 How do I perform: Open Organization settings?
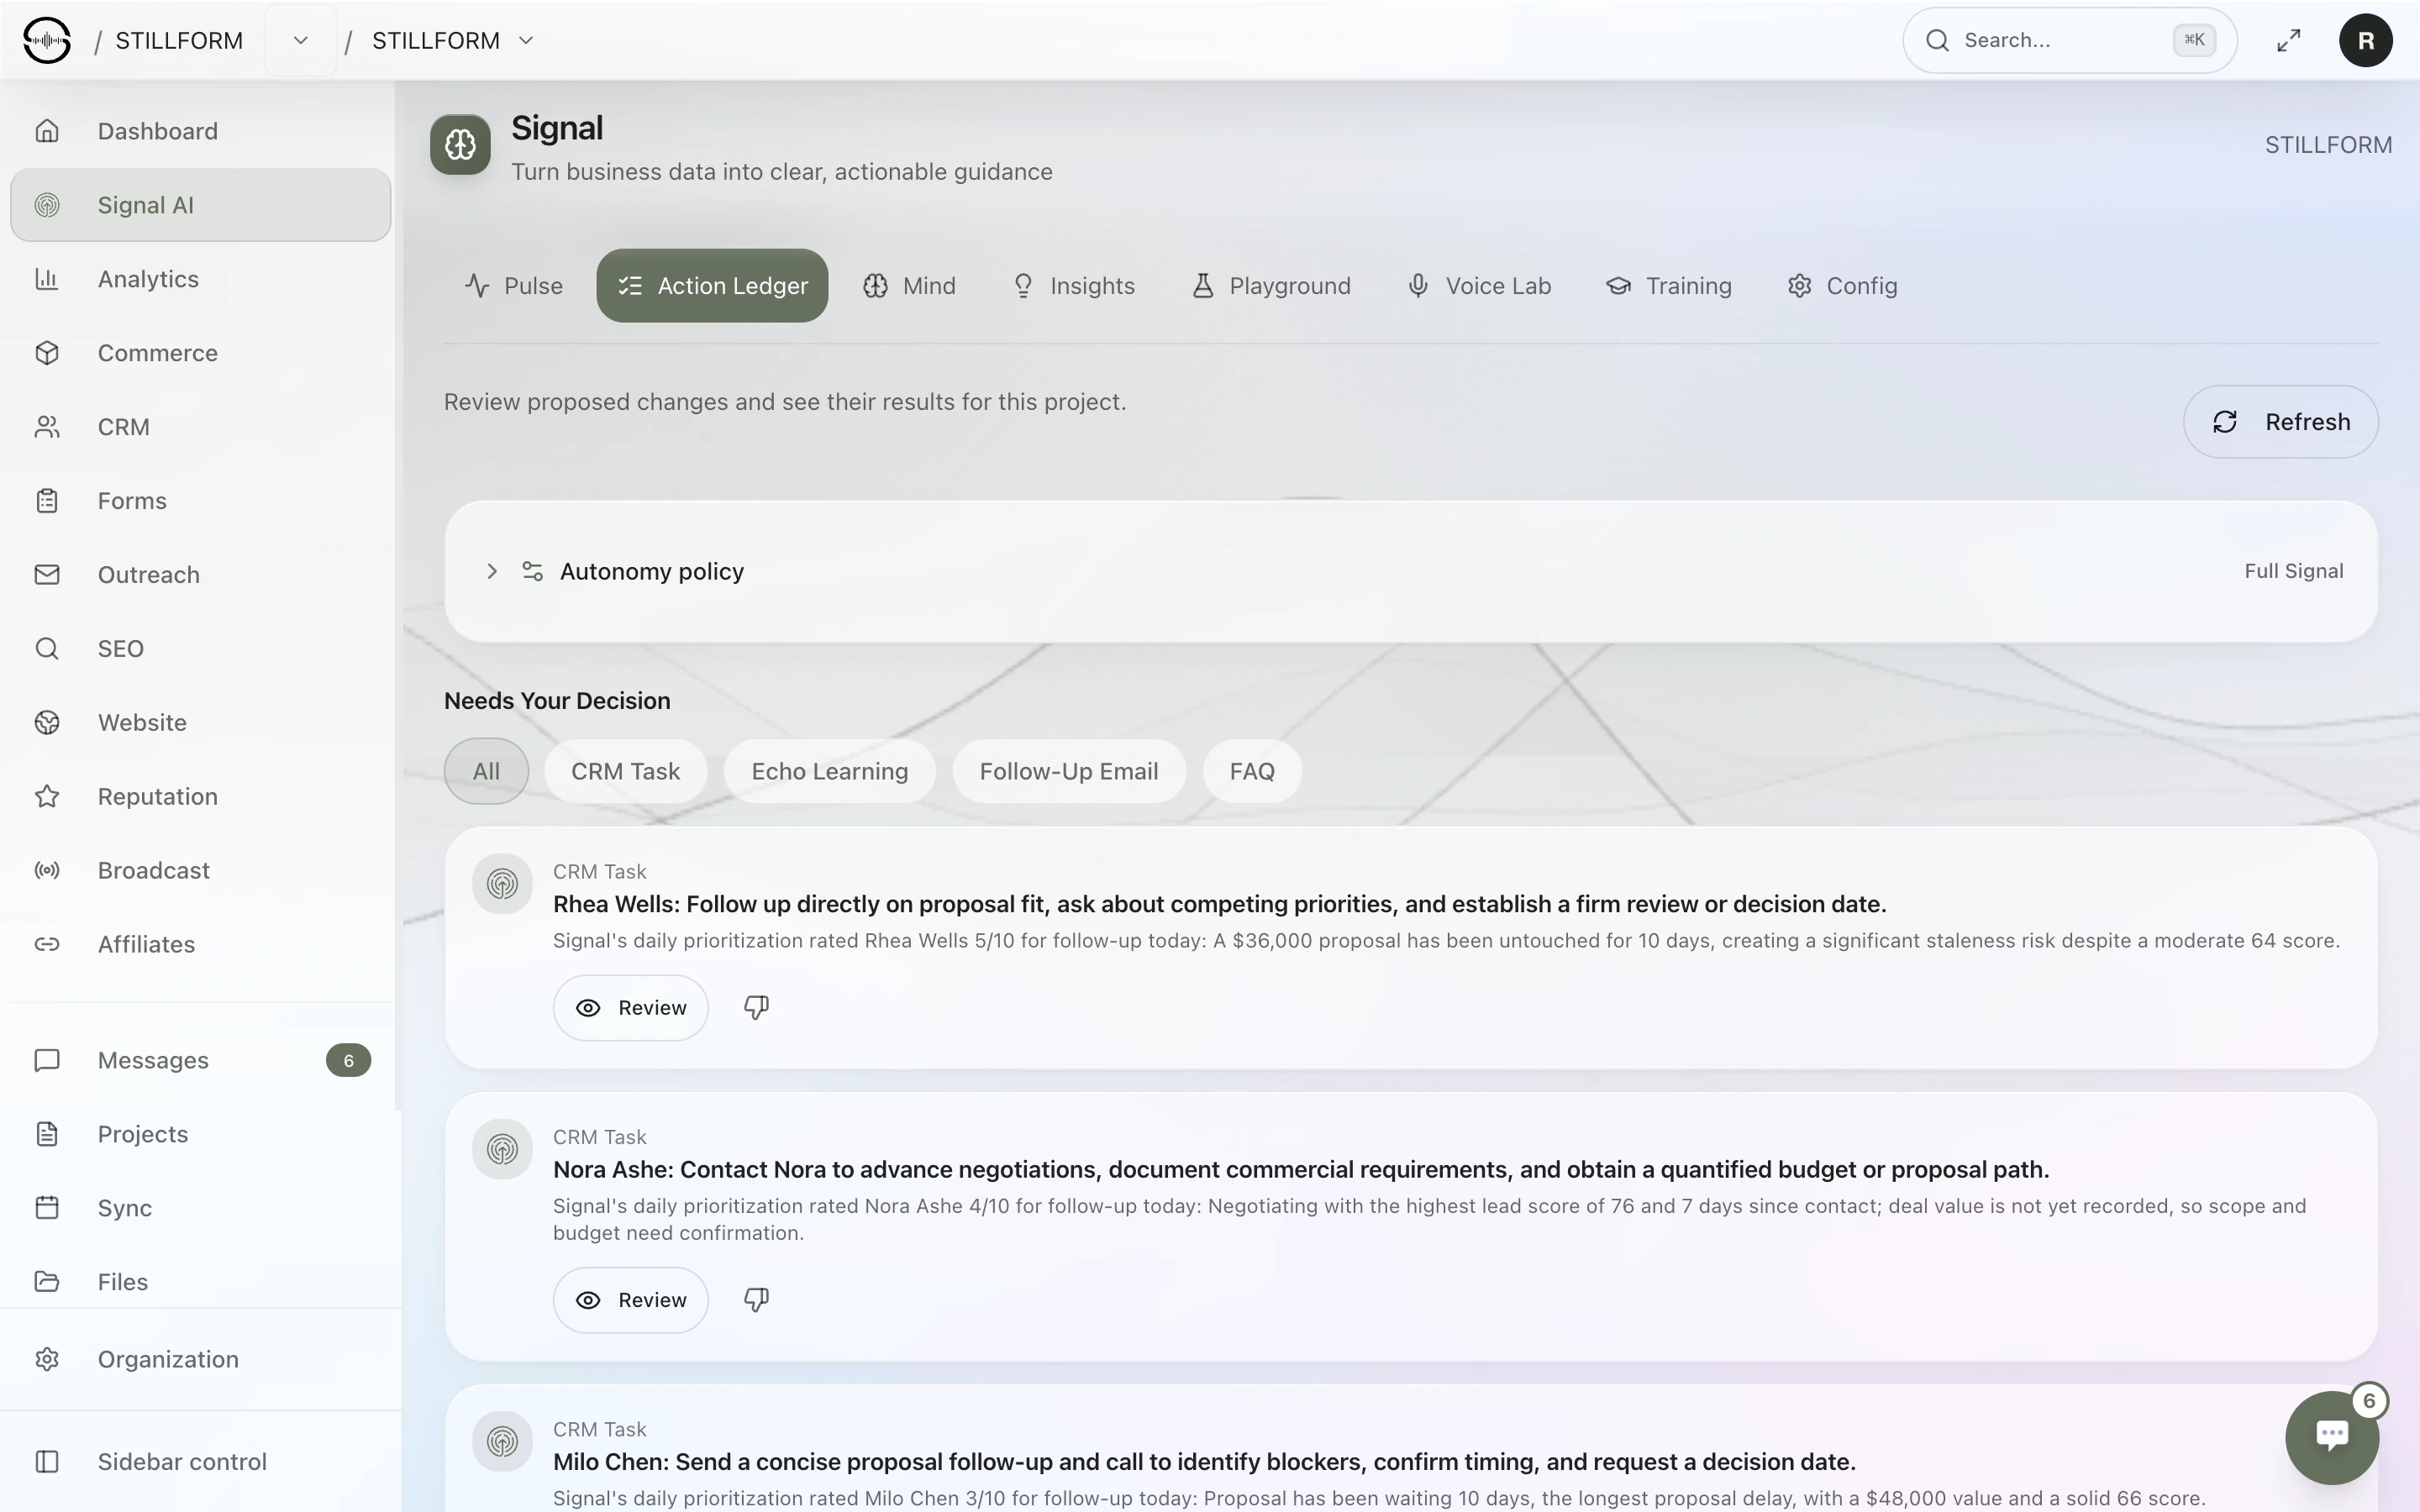point(200,1359)
